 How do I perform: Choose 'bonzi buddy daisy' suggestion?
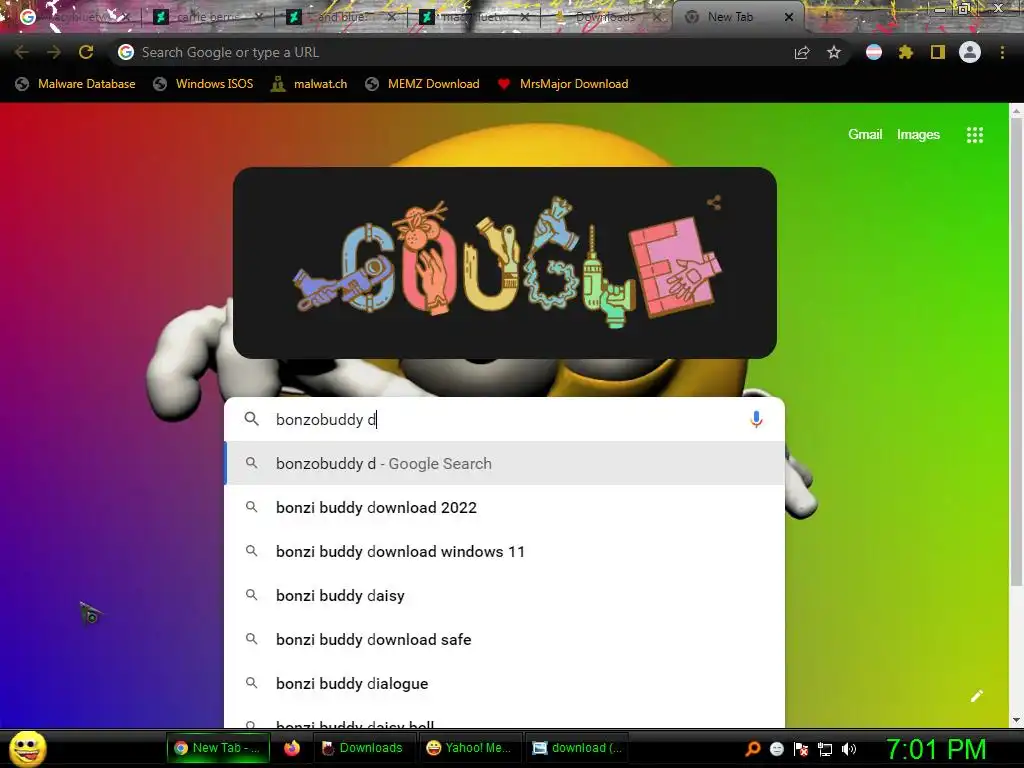point(504,595)
